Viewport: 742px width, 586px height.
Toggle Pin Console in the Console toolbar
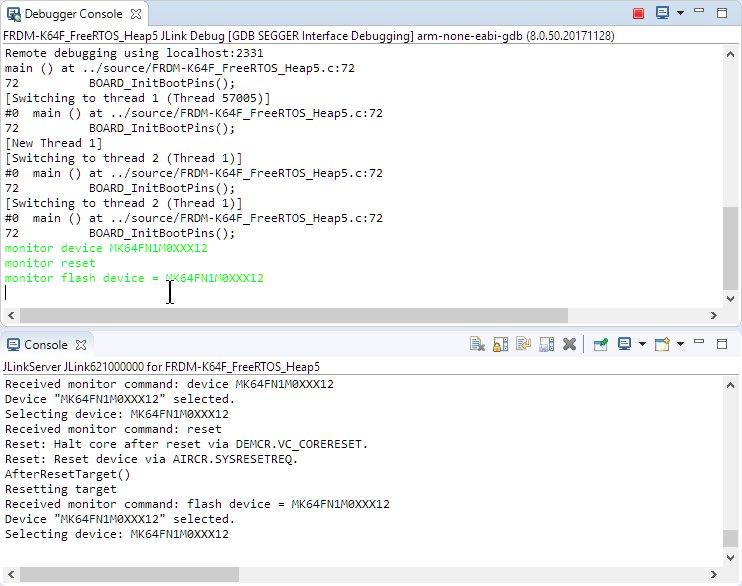coord(600,344)
